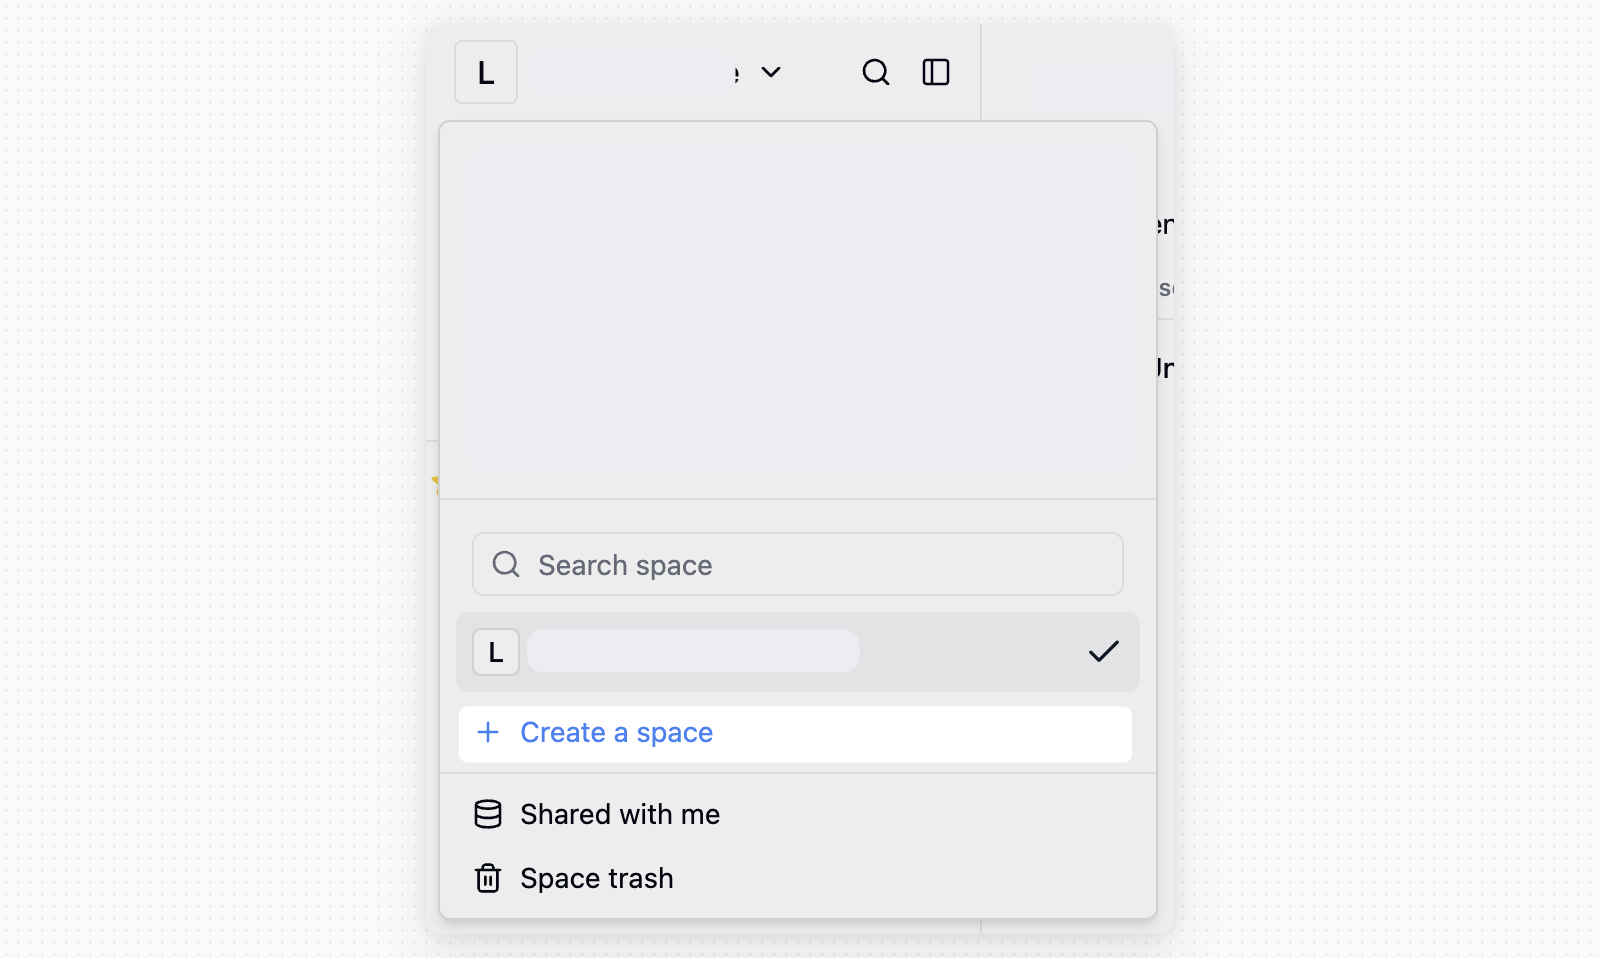This screenshot has height=958, width=1600.
Task: Click the search magnifier icon in header
Action: pos(876,72)
